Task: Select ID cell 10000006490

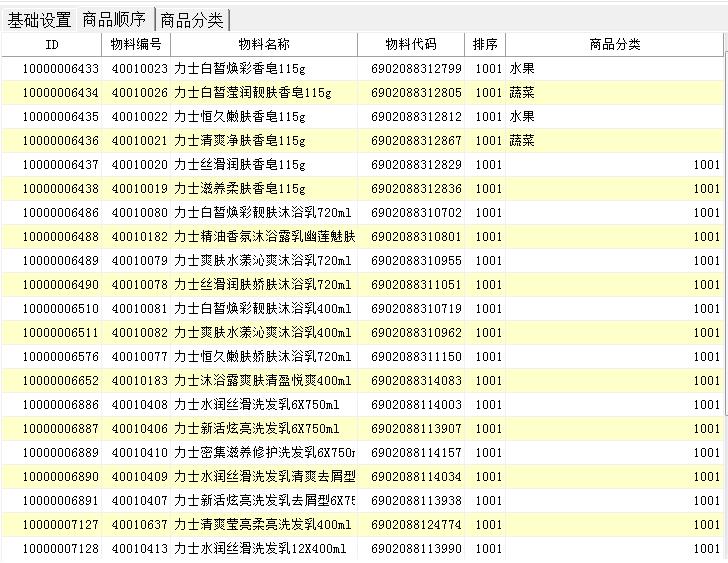Action: (x=61, y=285)
